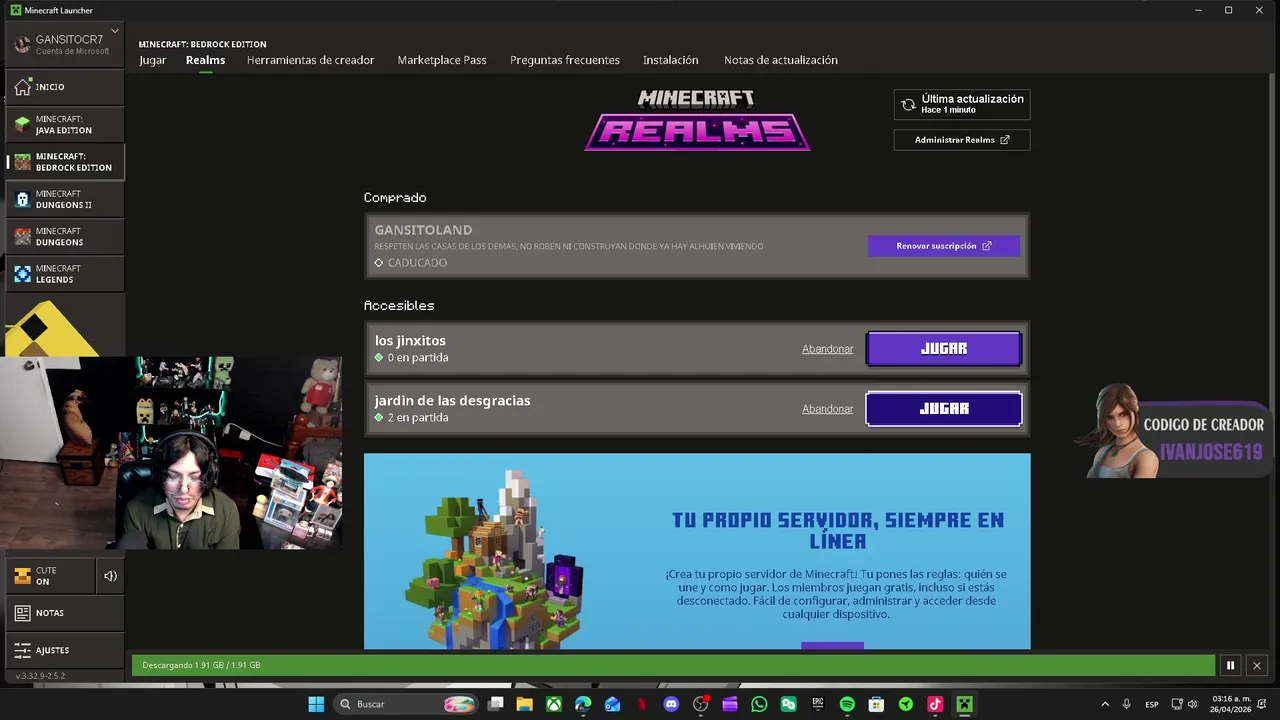
Task: Click the taskbar Buscar search box
Action: pyautogui.click(x=405, y=704)
